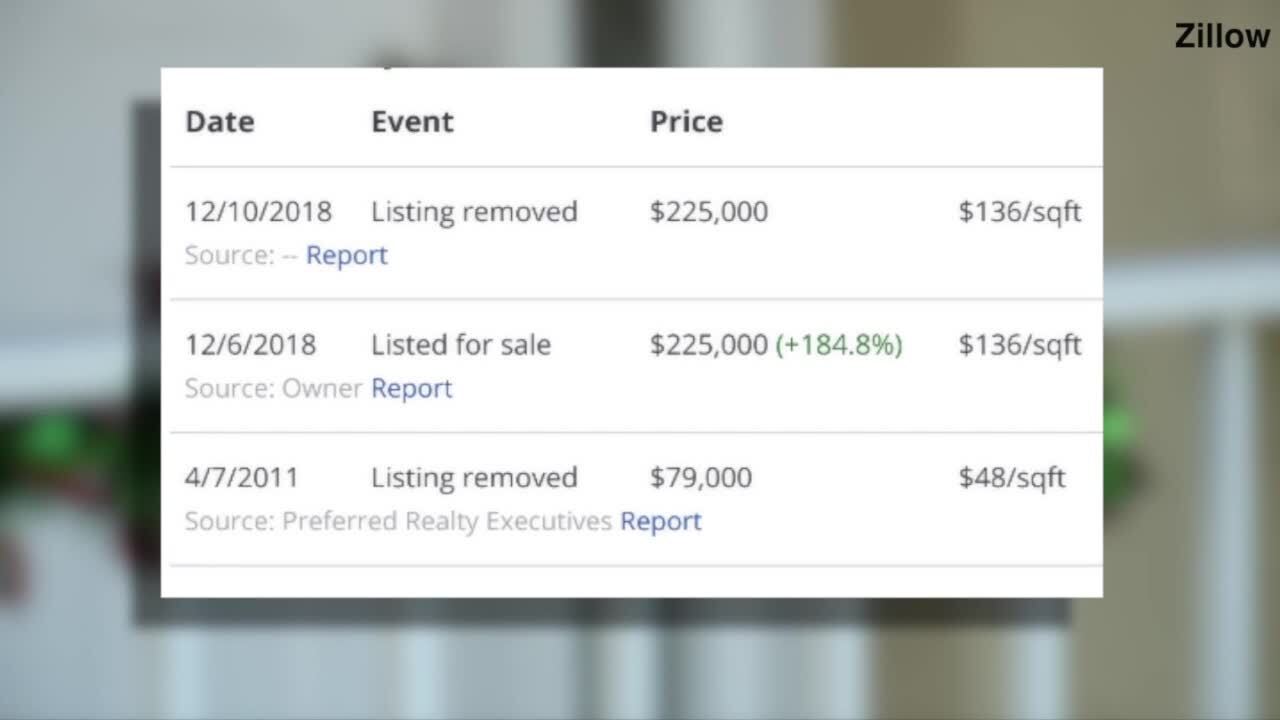
Task: Click the $79,000 price from 2011
Action: point(701,477)
